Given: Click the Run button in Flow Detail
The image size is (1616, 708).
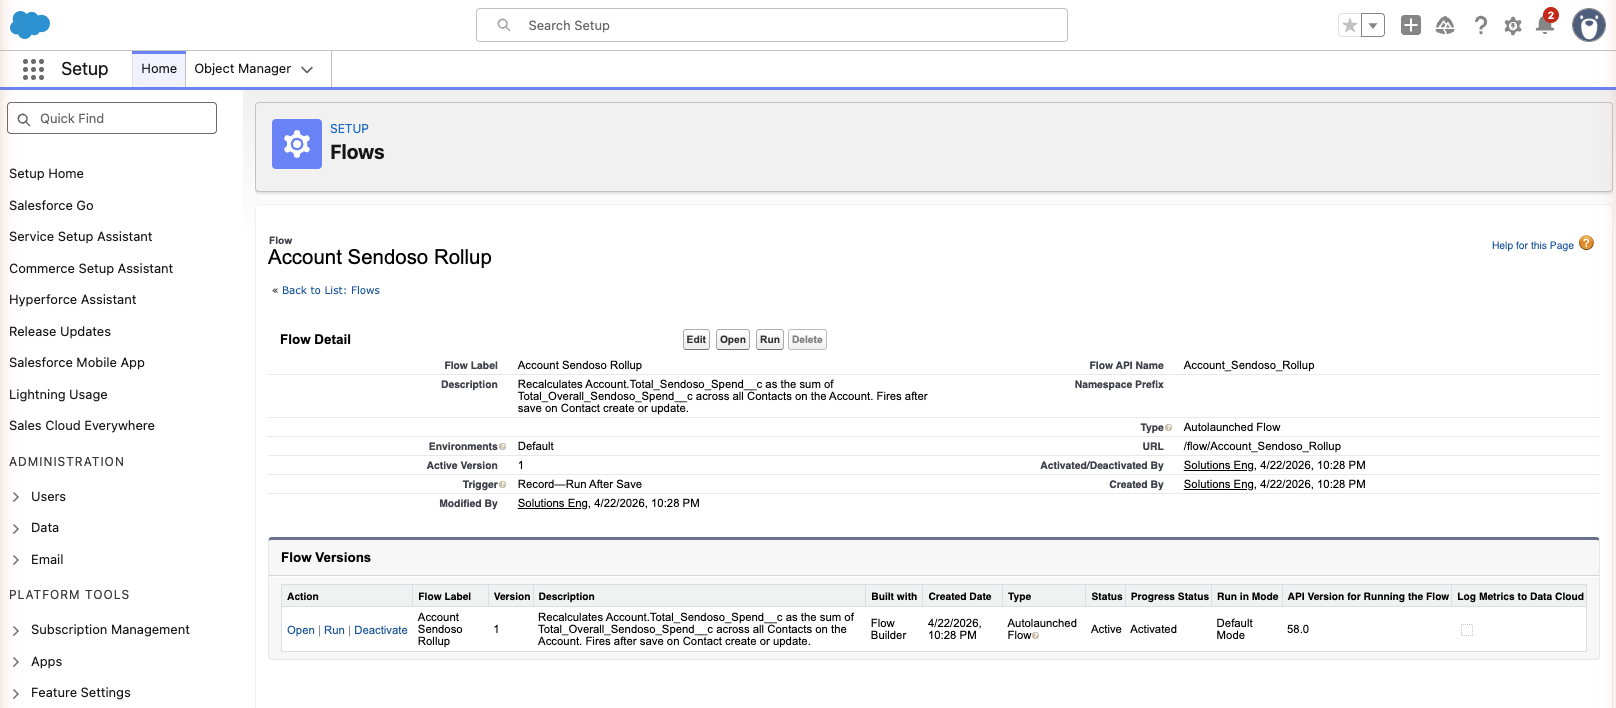Looking at the screenshot, I should click(x=770, y=340).
